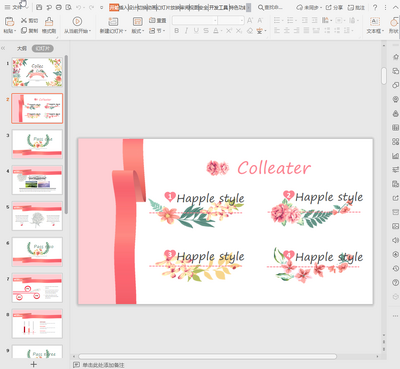Click the Share button
The image size is (400, 369).
(x=334, y=7)
